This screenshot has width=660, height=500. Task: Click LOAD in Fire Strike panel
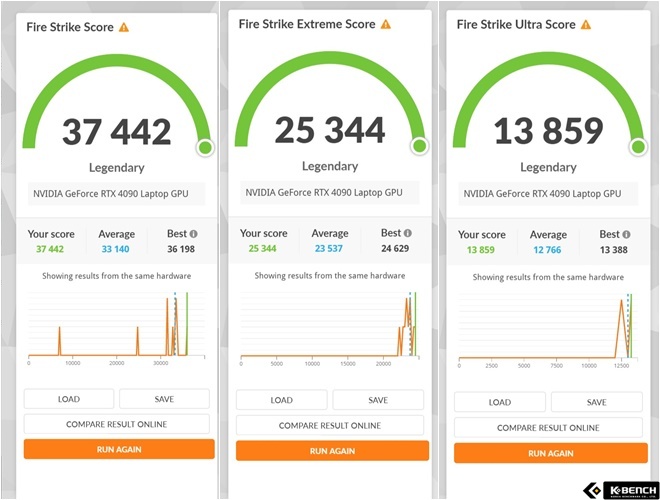(x=69, y=399)
